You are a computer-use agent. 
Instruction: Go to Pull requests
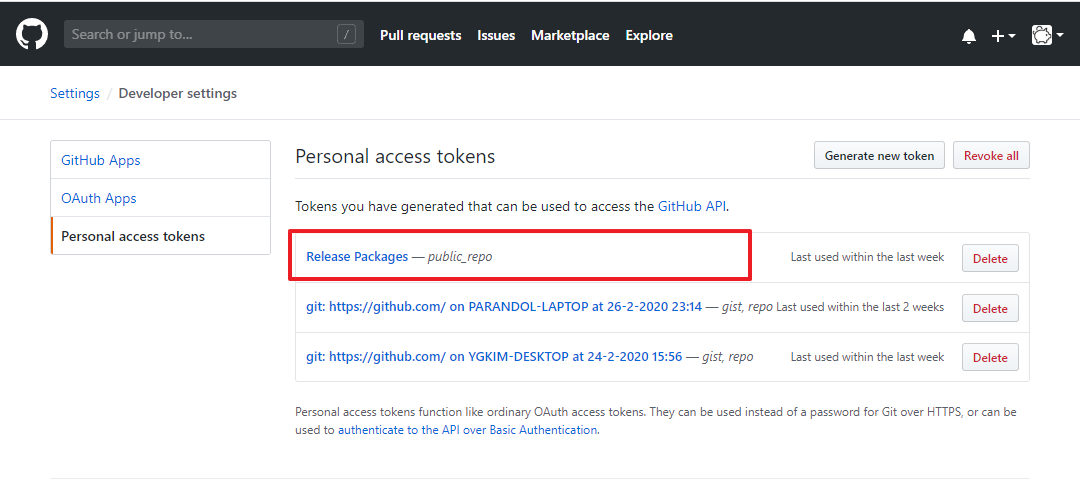[421, 35]
